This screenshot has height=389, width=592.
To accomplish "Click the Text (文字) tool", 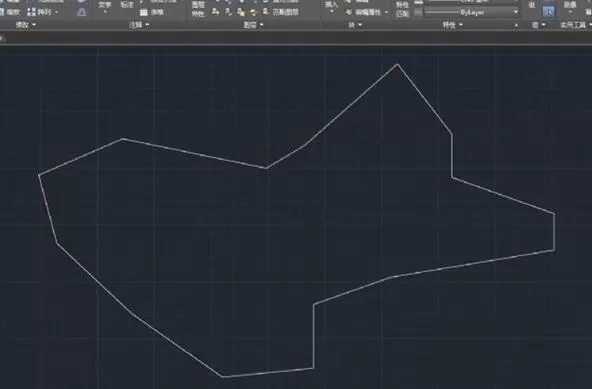I will pos(105,5).
